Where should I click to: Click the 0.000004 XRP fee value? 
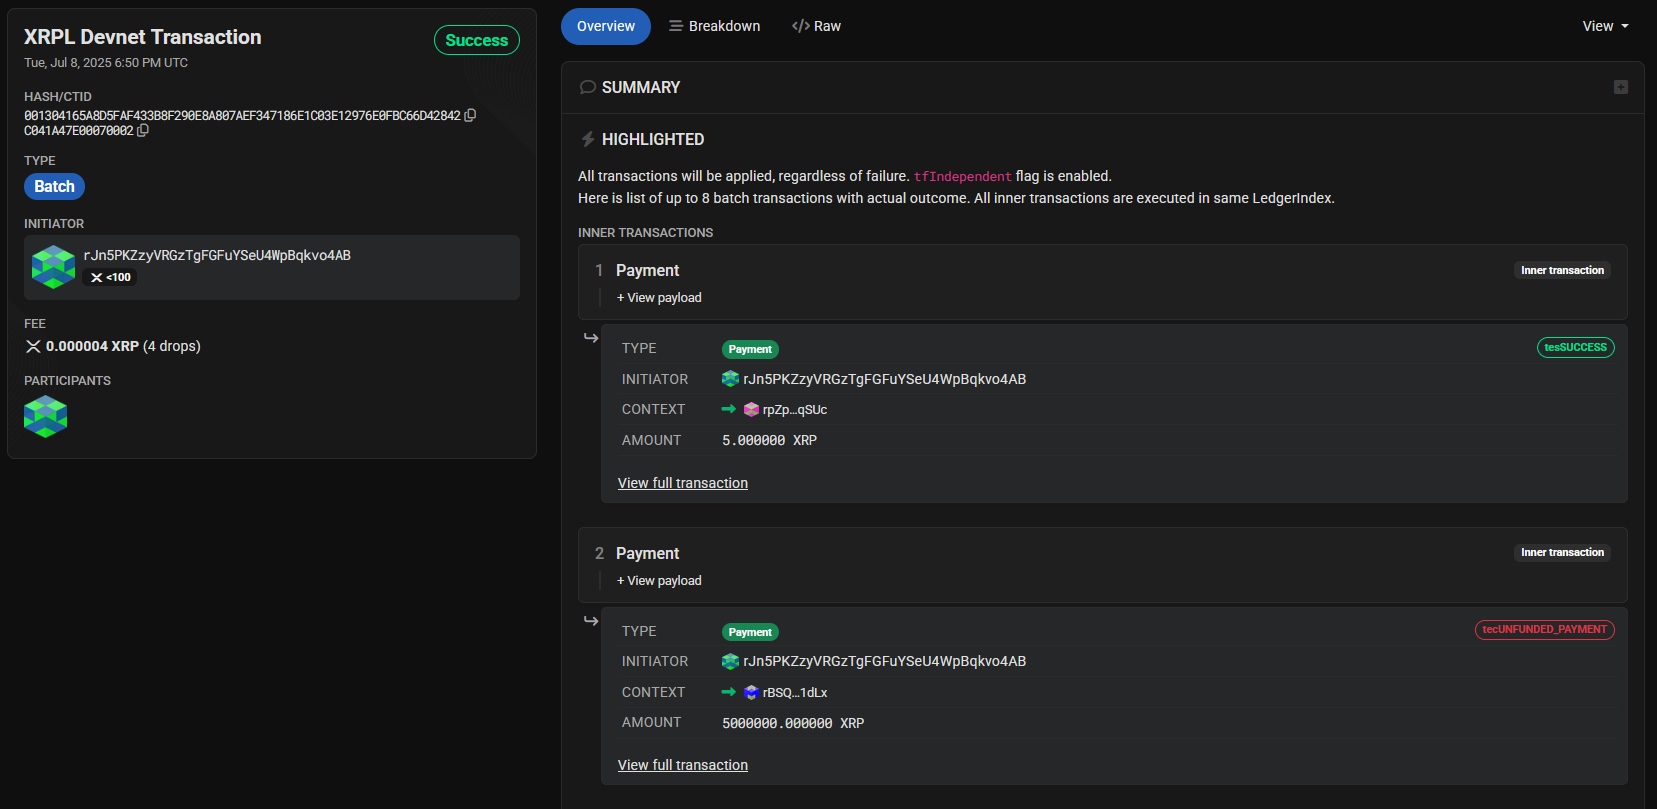pyautogui.click(x=92, y=346)
